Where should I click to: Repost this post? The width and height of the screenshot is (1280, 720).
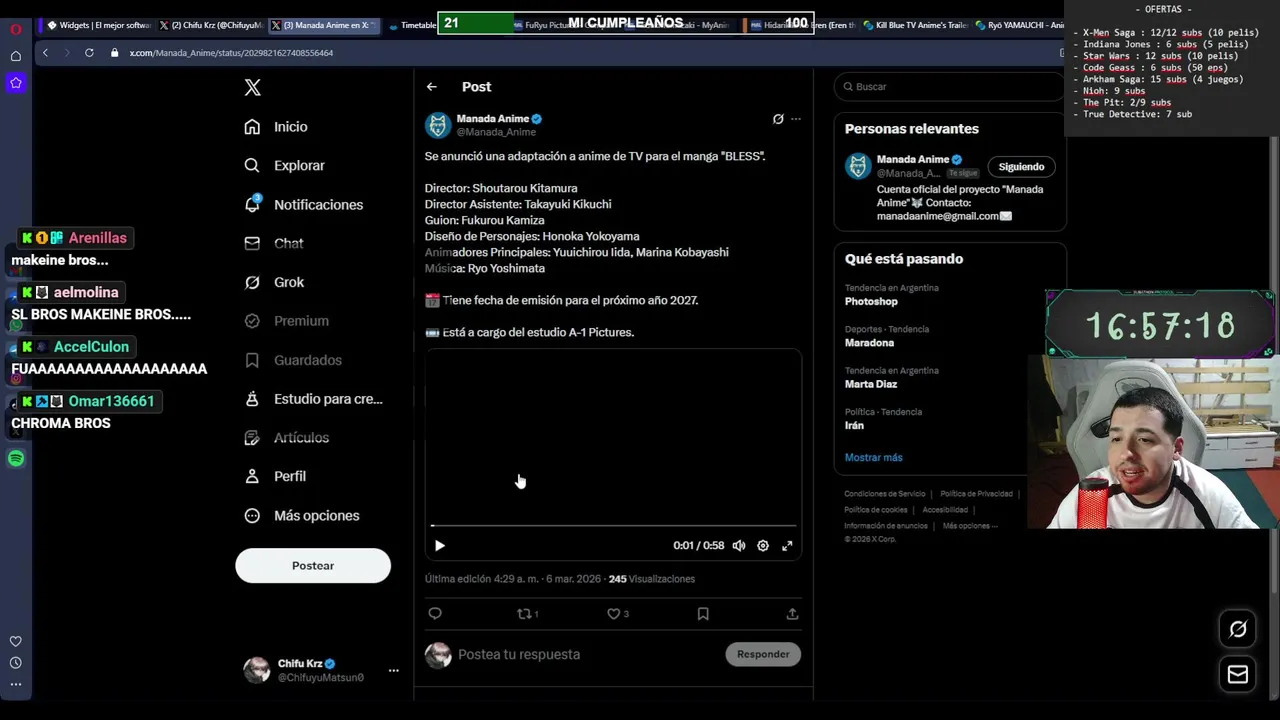(x=527, y=614)
